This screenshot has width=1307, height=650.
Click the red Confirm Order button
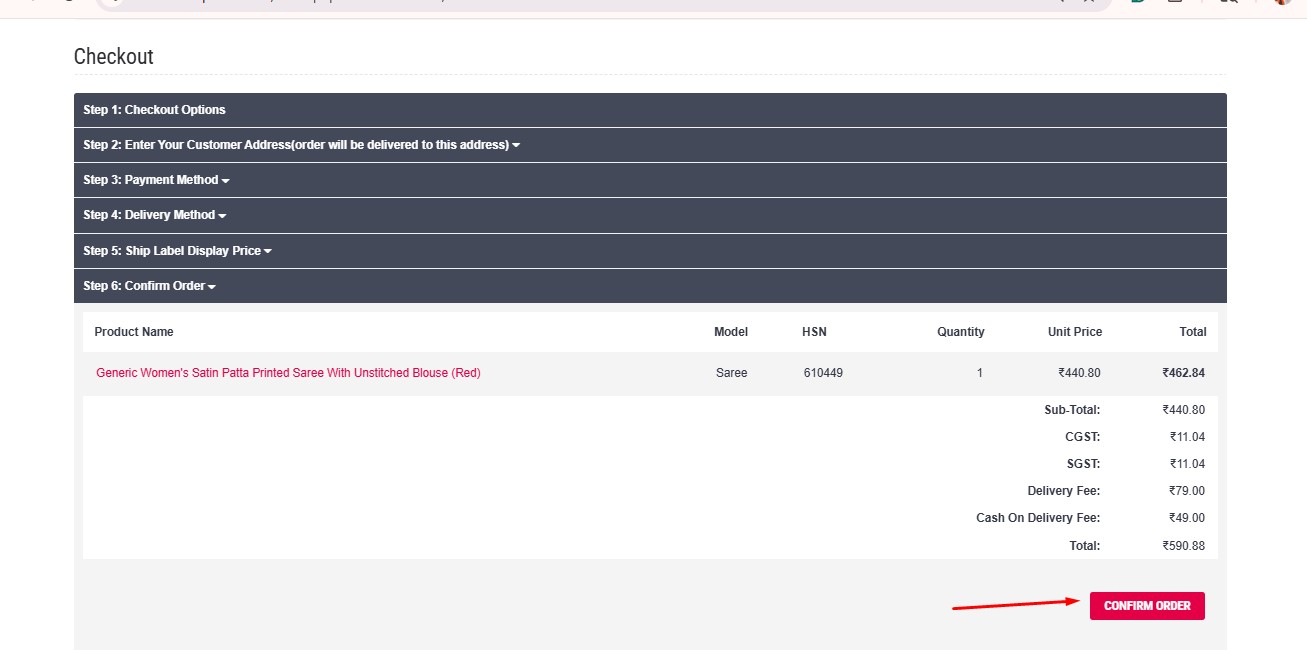point(1146,606)
